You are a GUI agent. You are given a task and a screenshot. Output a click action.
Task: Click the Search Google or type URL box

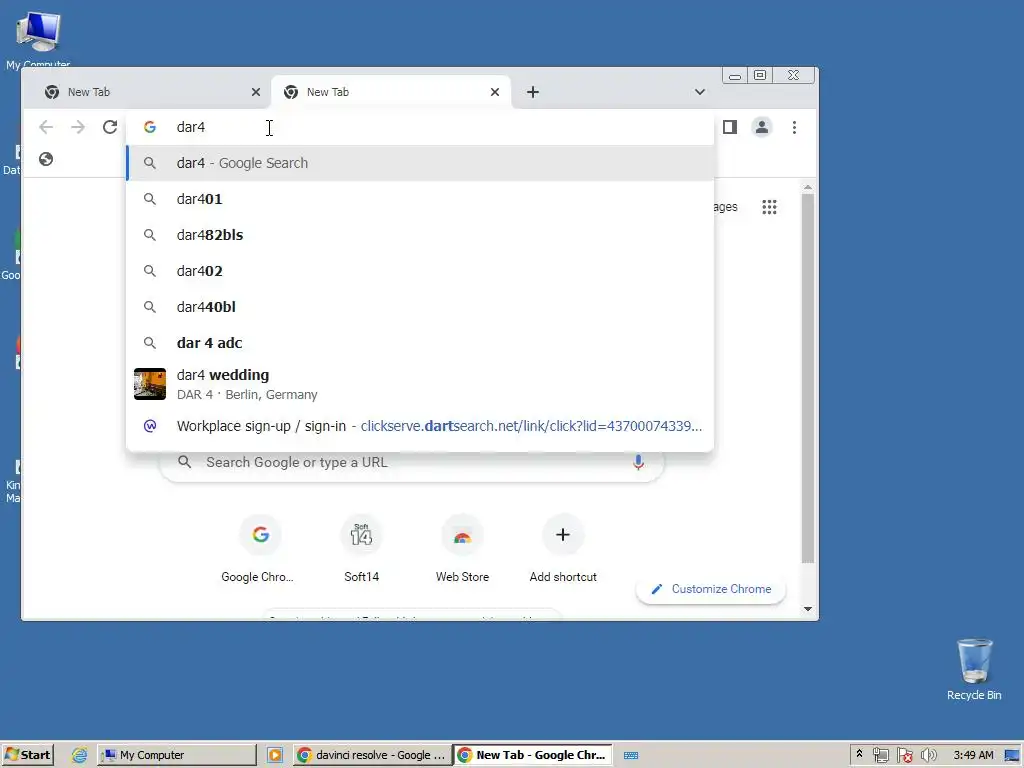412,462
